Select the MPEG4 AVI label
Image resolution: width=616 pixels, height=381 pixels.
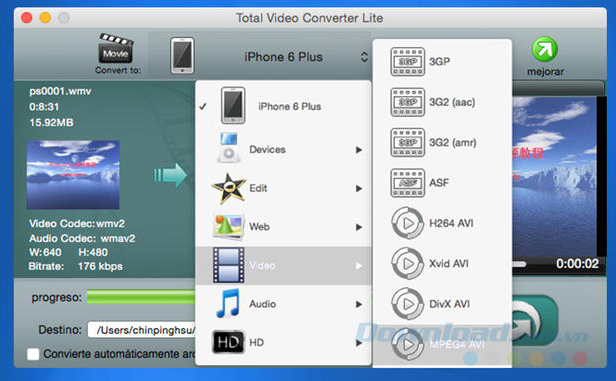click(x=456, y=344)
